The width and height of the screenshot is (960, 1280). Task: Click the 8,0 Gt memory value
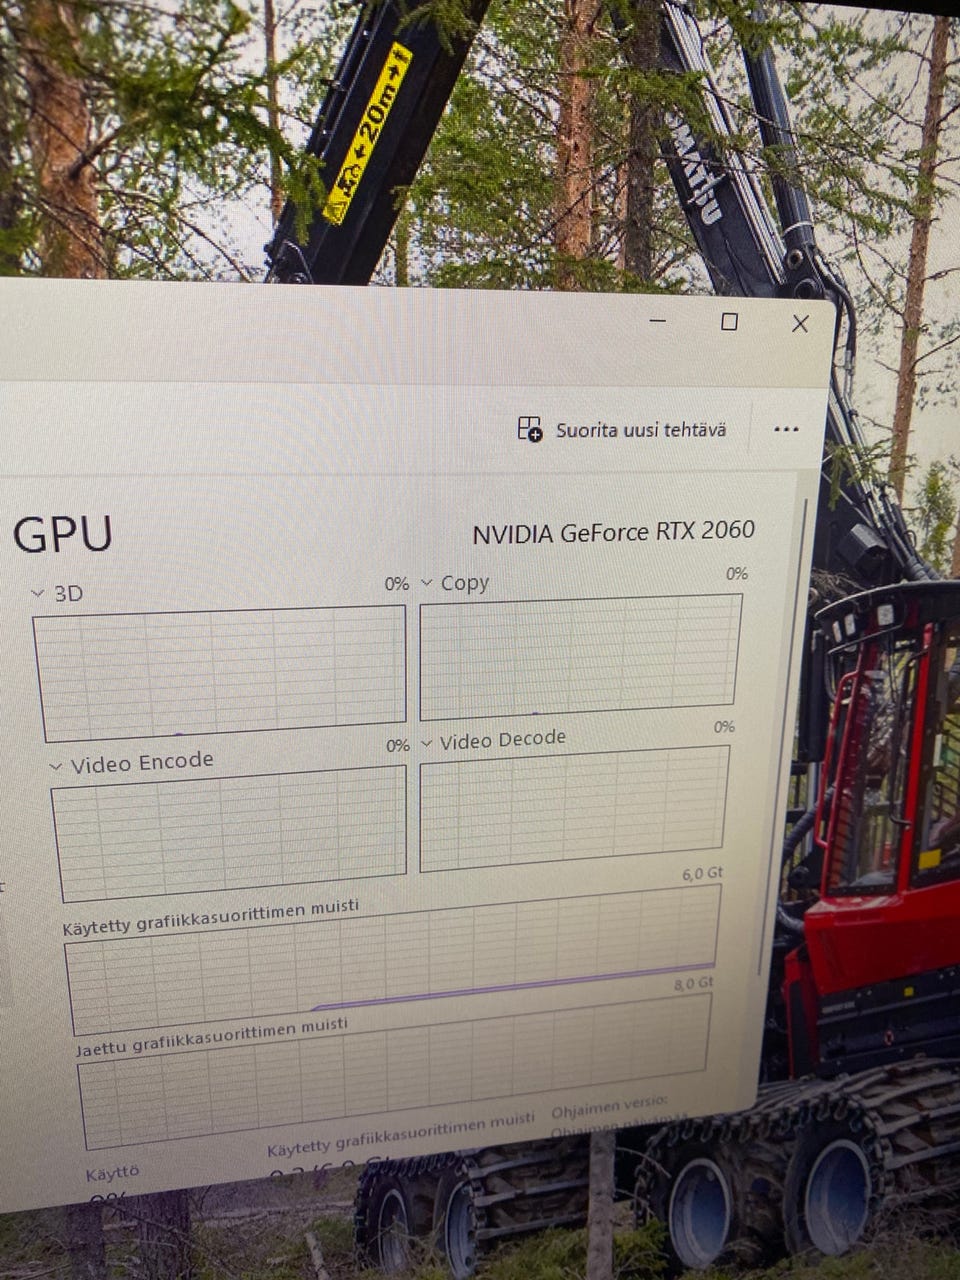coord(693,984)
